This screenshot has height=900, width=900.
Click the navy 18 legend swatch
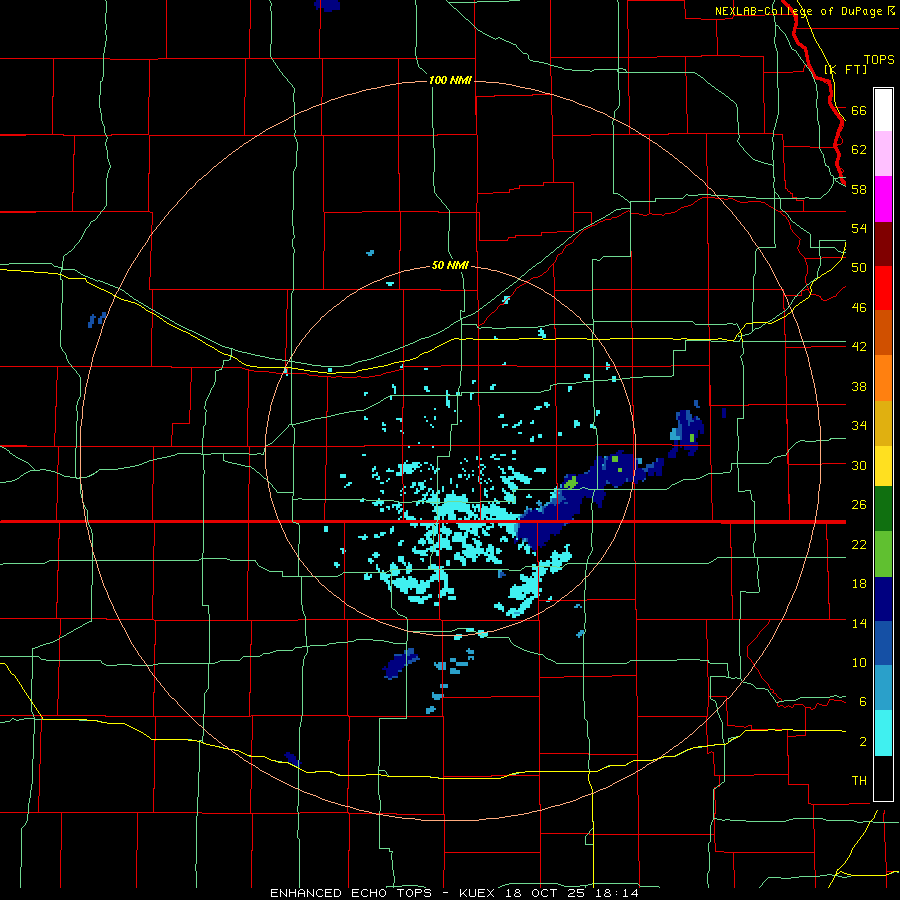click(x=883, y=599)
